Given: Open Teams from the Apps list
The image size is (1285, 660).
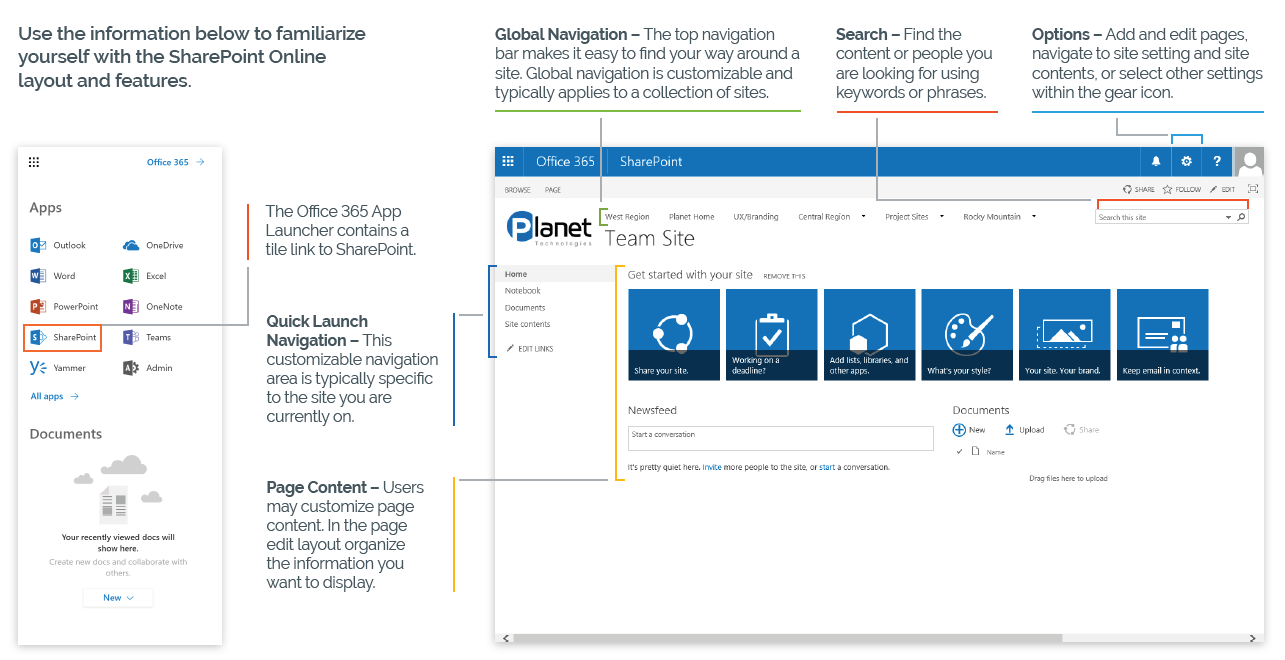Looking at the screenshot, I should 146,338.
